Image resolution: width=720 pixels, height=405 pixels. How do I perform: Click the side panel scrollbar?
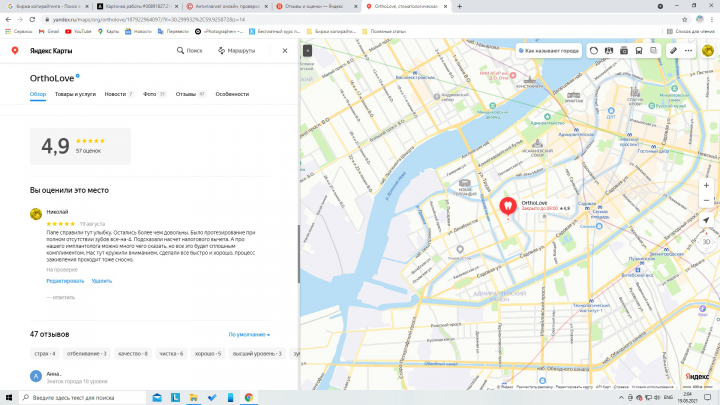click(298, 253)
